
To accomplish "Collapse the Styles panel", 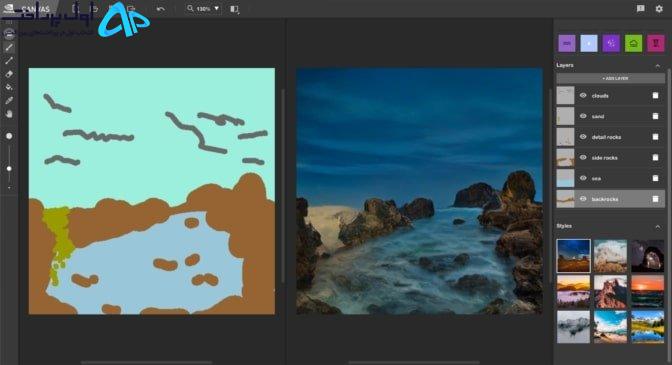I will coord(657,226).
